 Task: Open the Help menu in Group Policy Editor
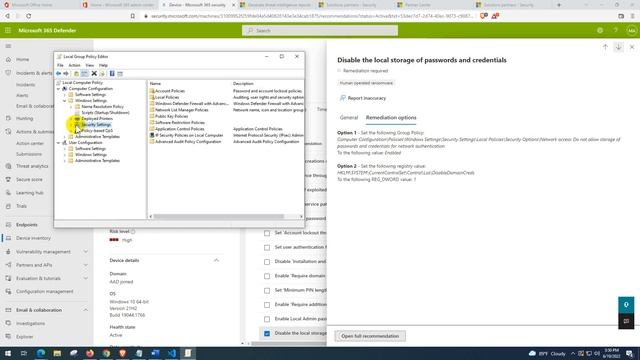pyautogui.click(x=103, y=65)
